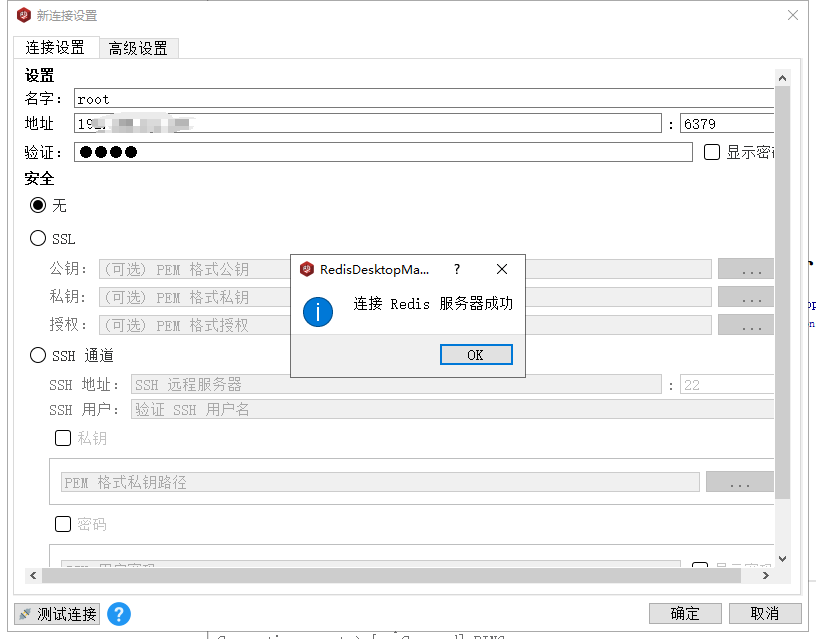Click the horizontal scrollbar thumb
This screenshot has width=816, height=639.
coord(391,576)
